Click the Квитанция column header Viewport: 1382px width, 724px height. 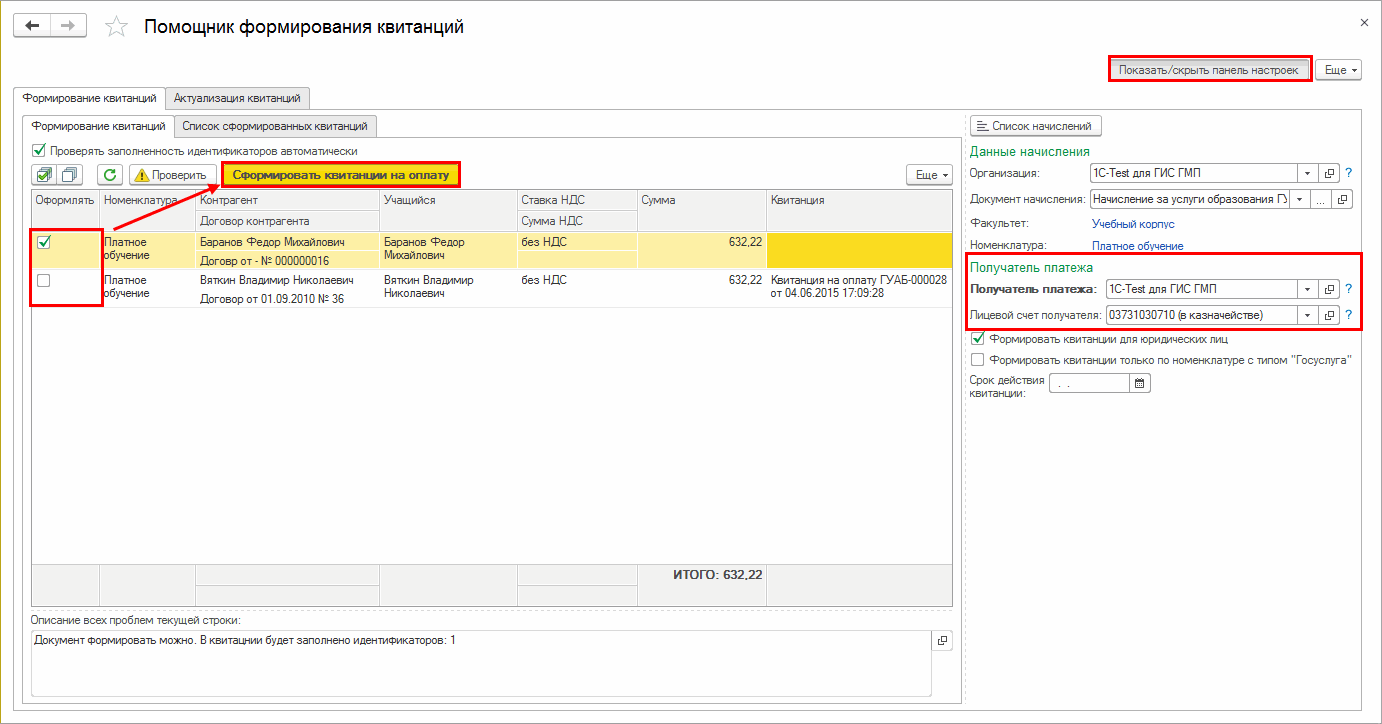(859, 210)
